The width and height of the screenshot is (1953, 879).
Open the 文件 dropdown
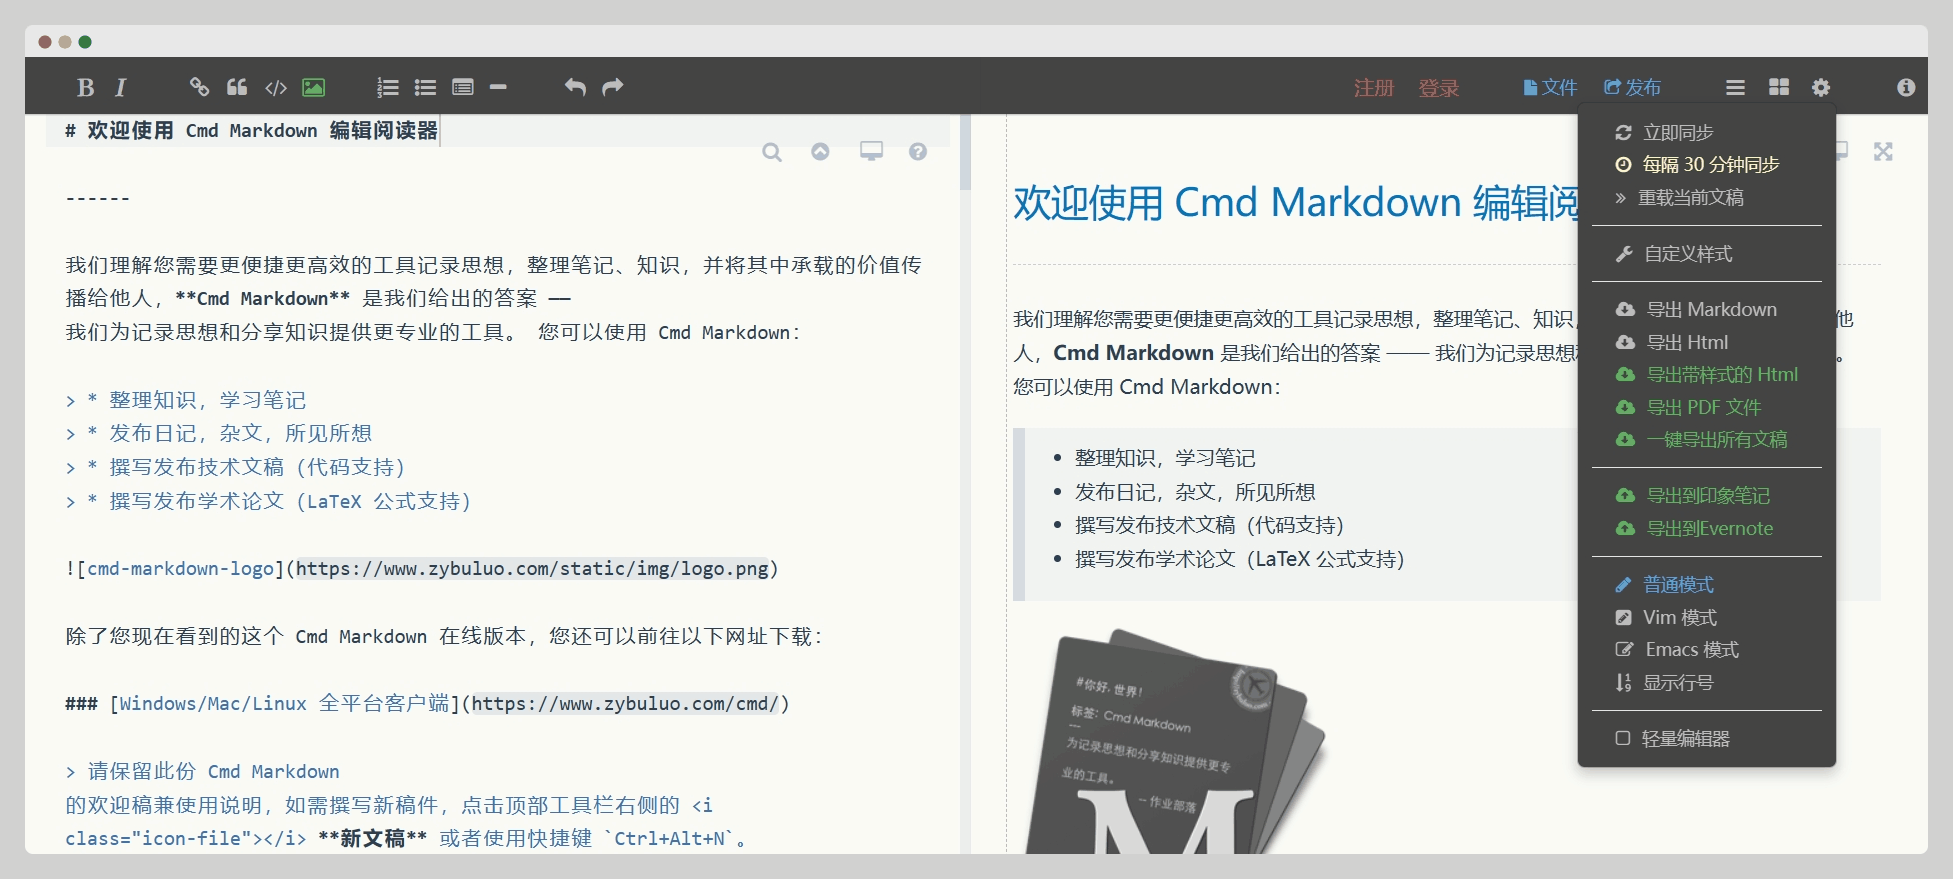point(1550,88)
